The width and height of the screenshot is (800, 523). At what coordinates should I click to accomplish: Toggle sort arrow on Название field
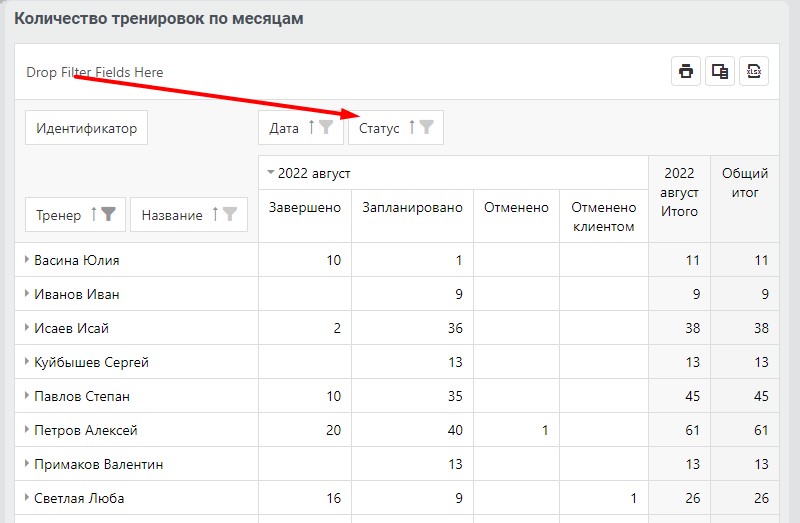(x=215, y=214)
